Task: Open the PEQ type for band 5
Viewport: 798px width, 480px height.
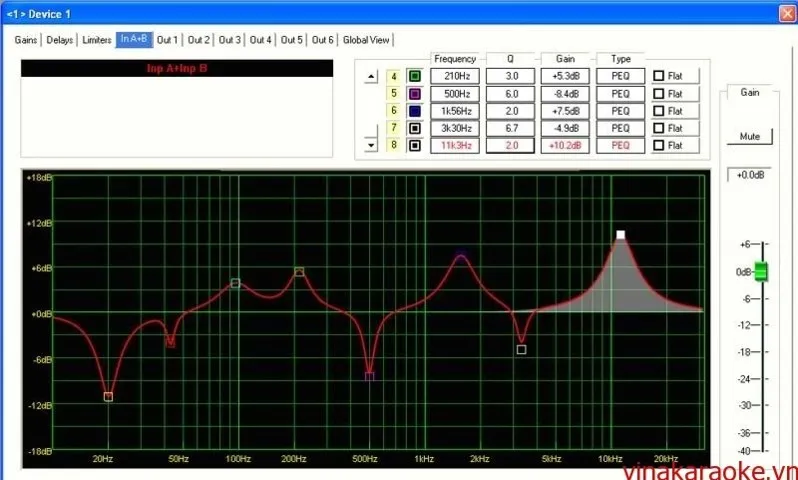Action: [620, 93]
